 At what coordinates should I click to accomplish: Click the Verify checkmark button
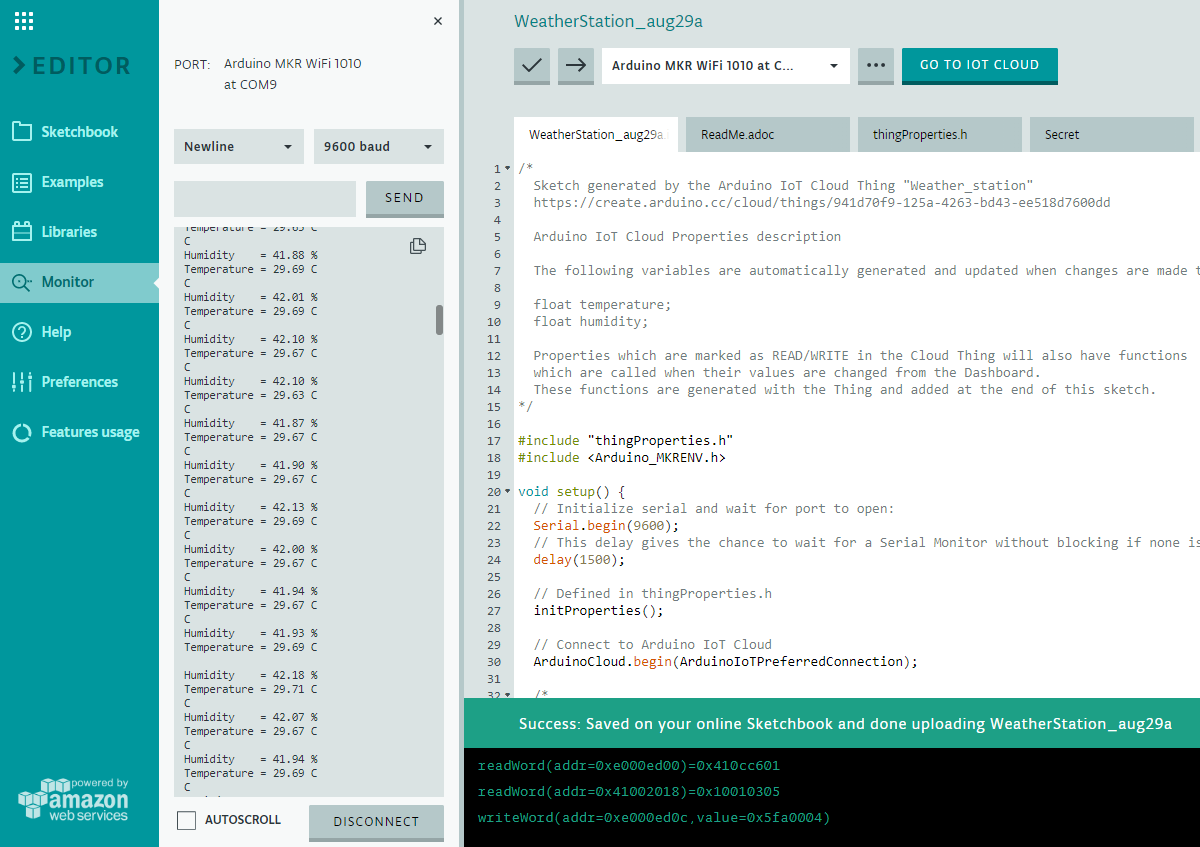[532, 65]
